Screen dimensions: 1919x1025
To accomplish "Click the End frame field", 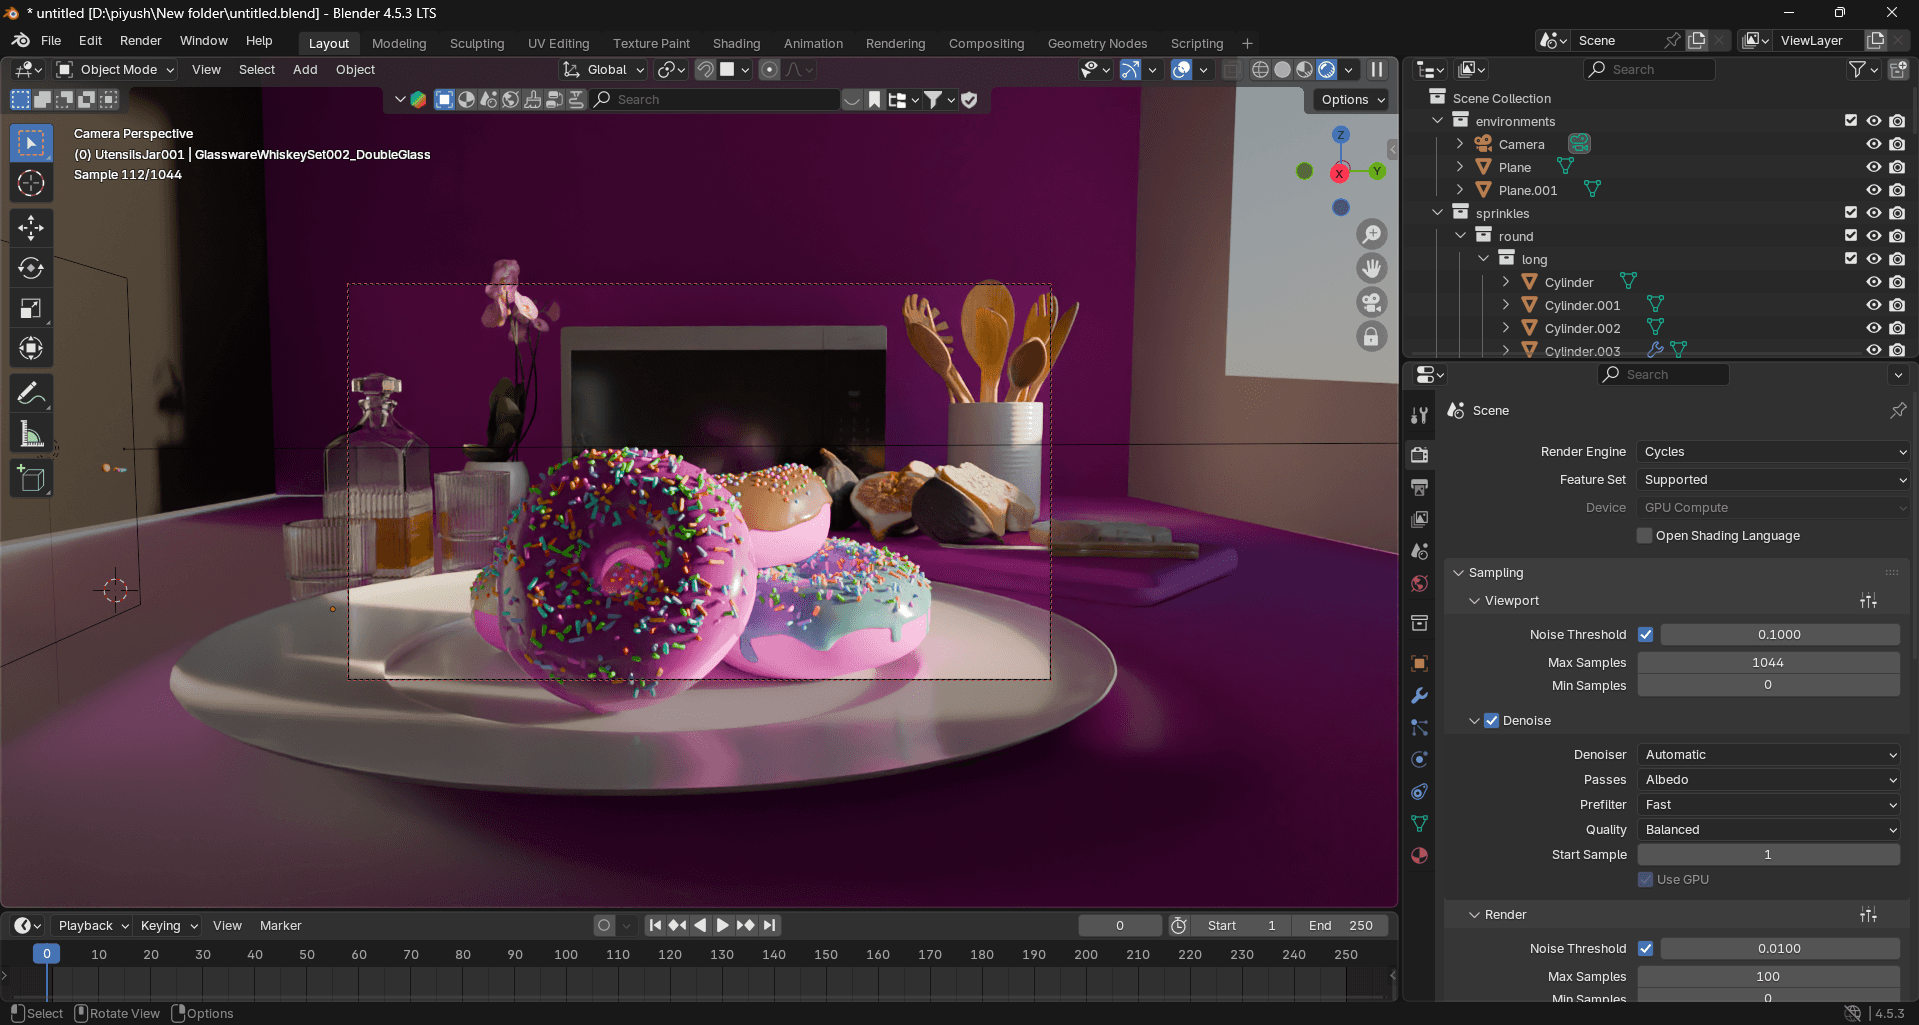I will [x=1340, y=925].
